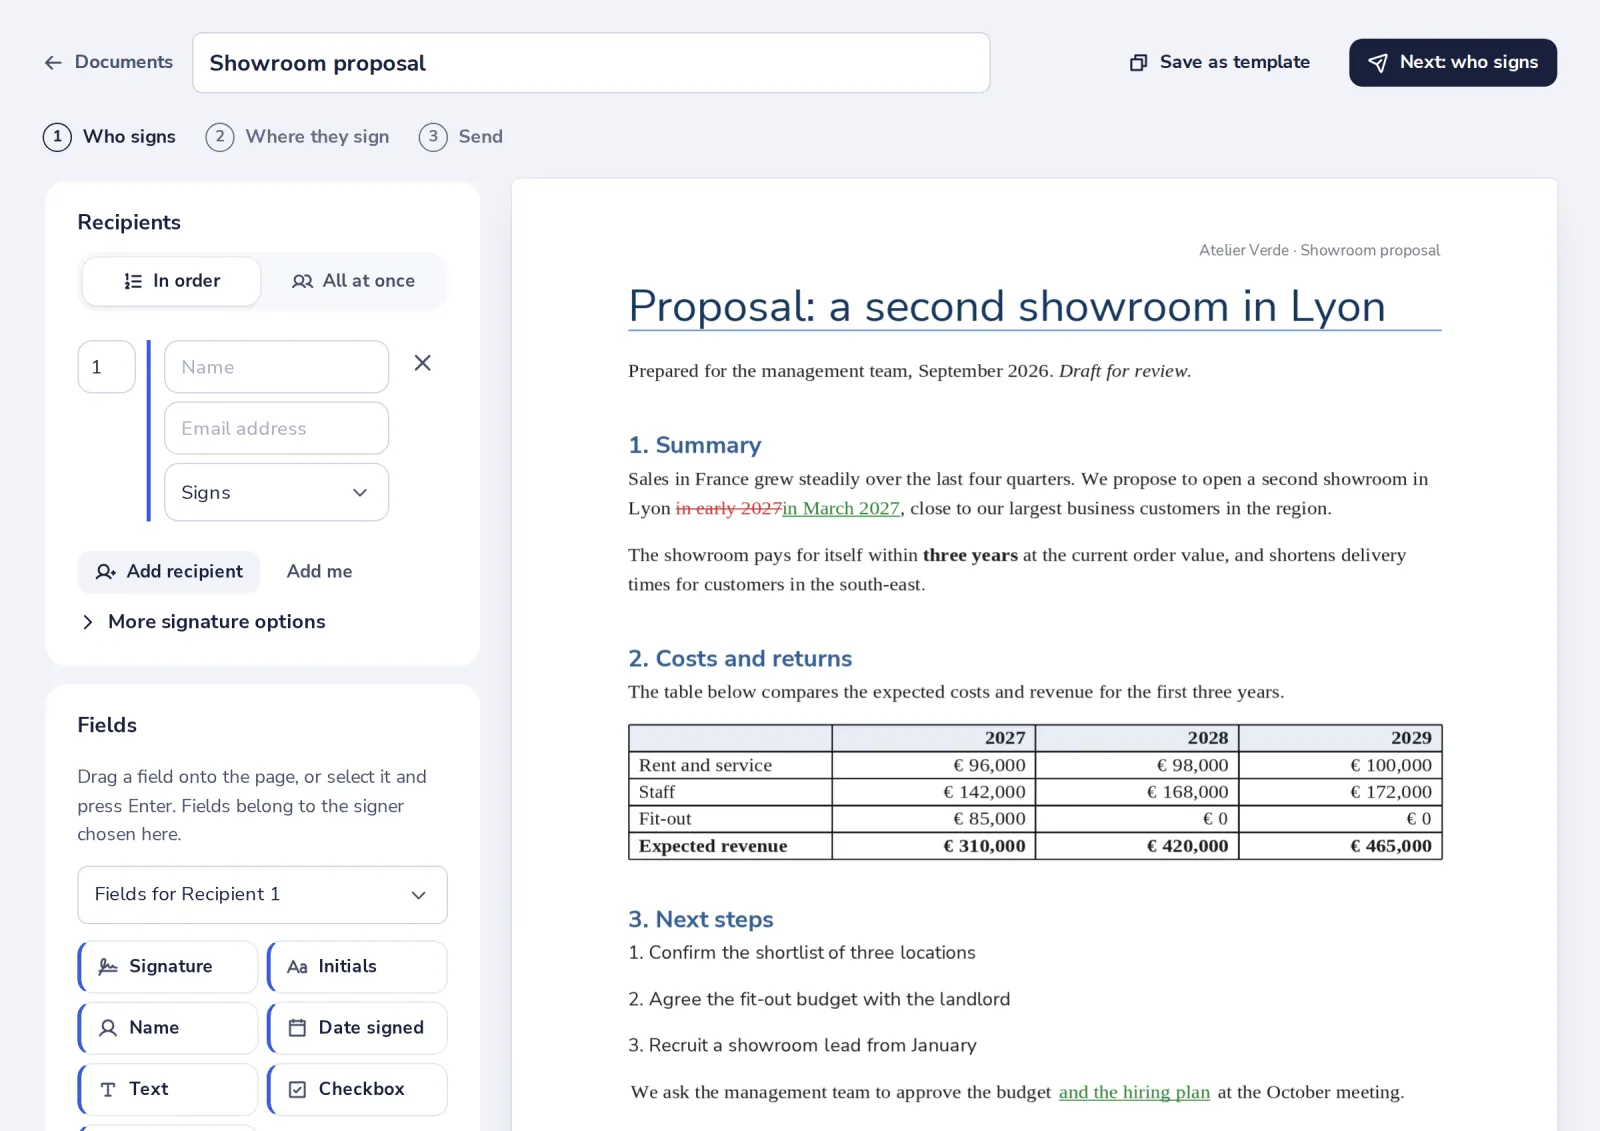Go to step 3 Send
This screenshot has height=1131, width=1600.
pos(461,136)
